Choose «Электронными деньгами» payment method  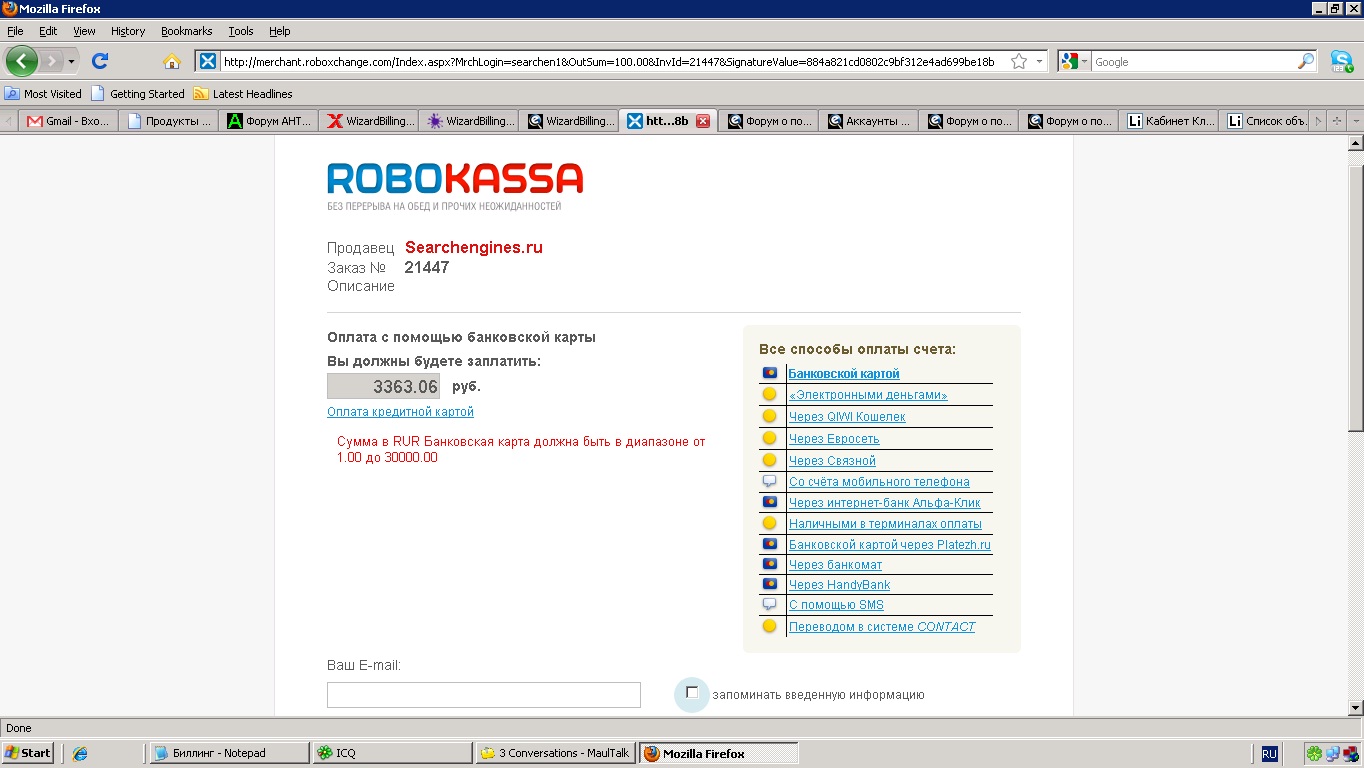click(x=868, y=395)
